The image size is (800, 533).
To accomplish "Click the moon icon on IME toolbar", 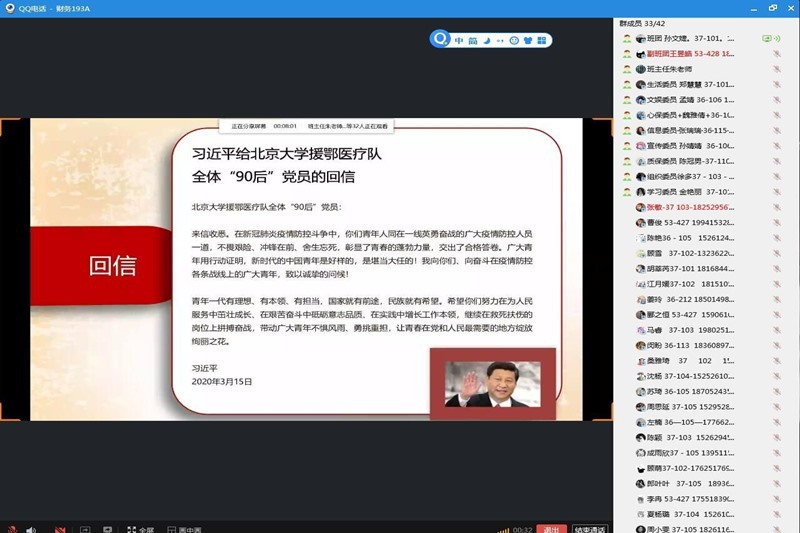I will coord(487,40).
